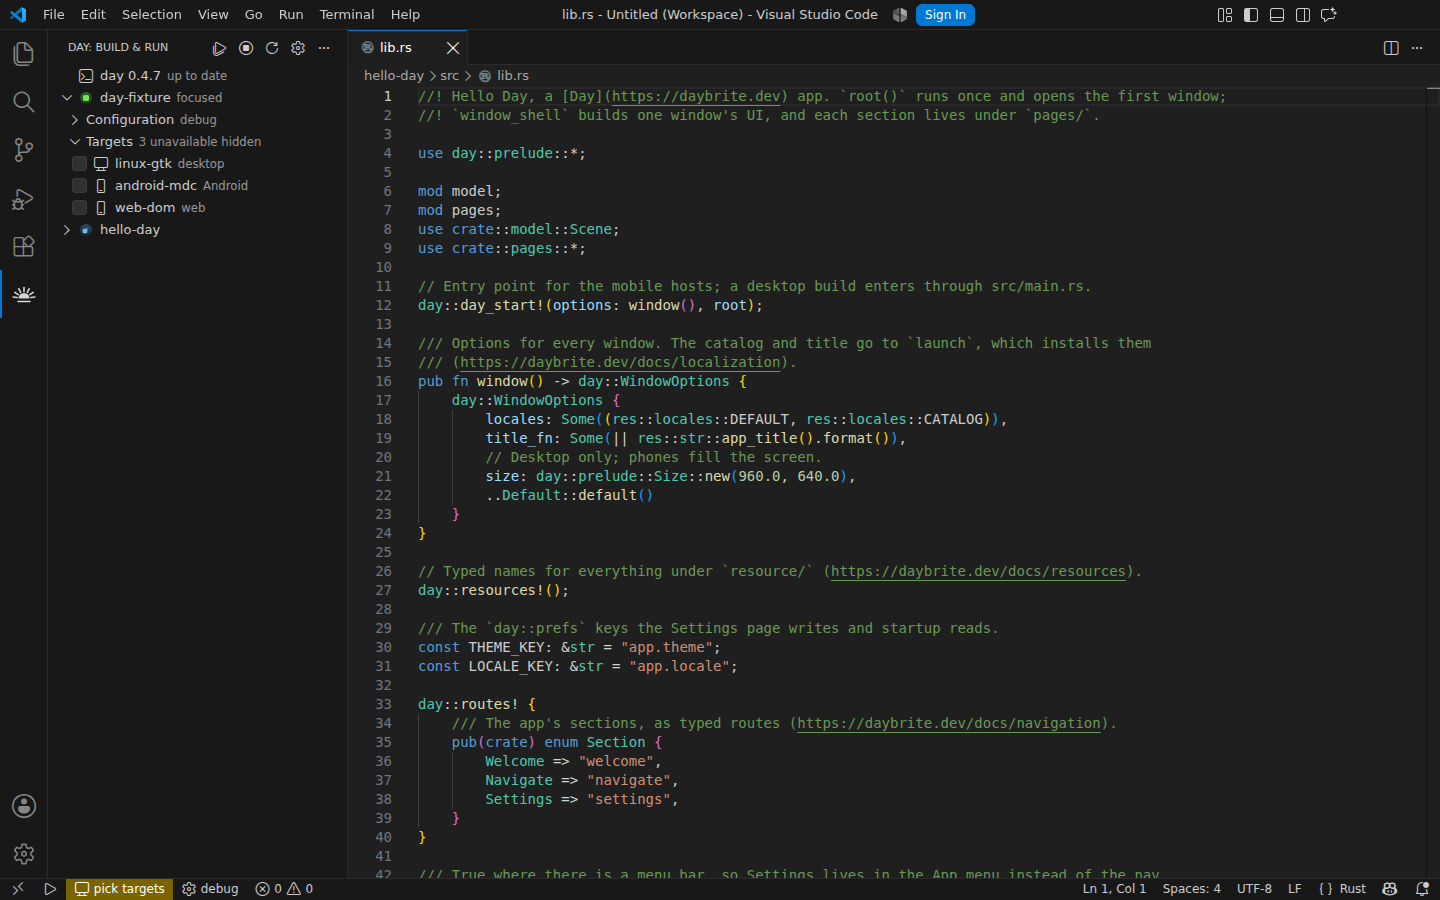Open notifications bell in status bar
The image size is (1440, 900).
1422,889
